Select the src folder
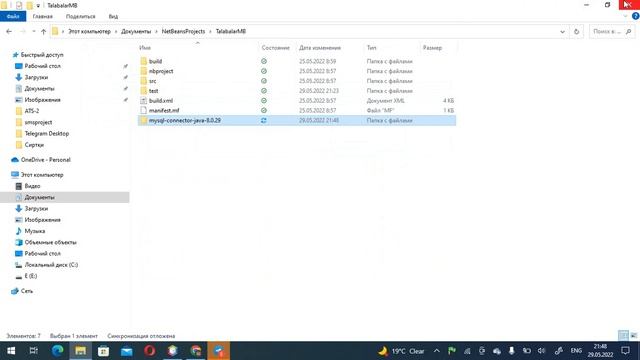 [x=152, y=81]
